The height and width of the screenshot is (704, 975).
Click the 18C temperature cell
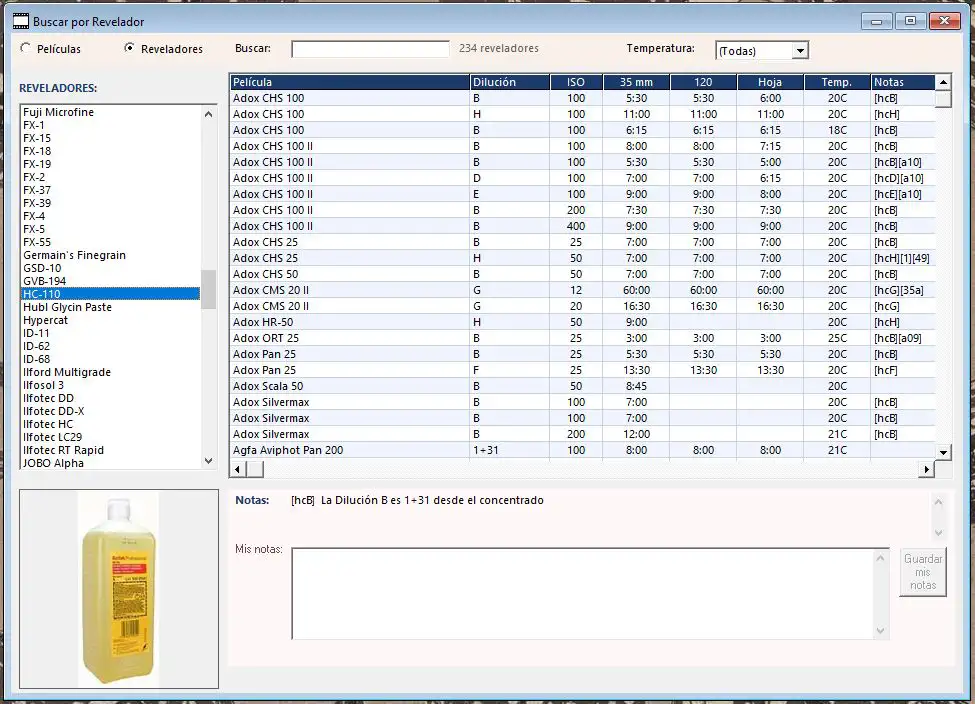[x=837, y=130]
